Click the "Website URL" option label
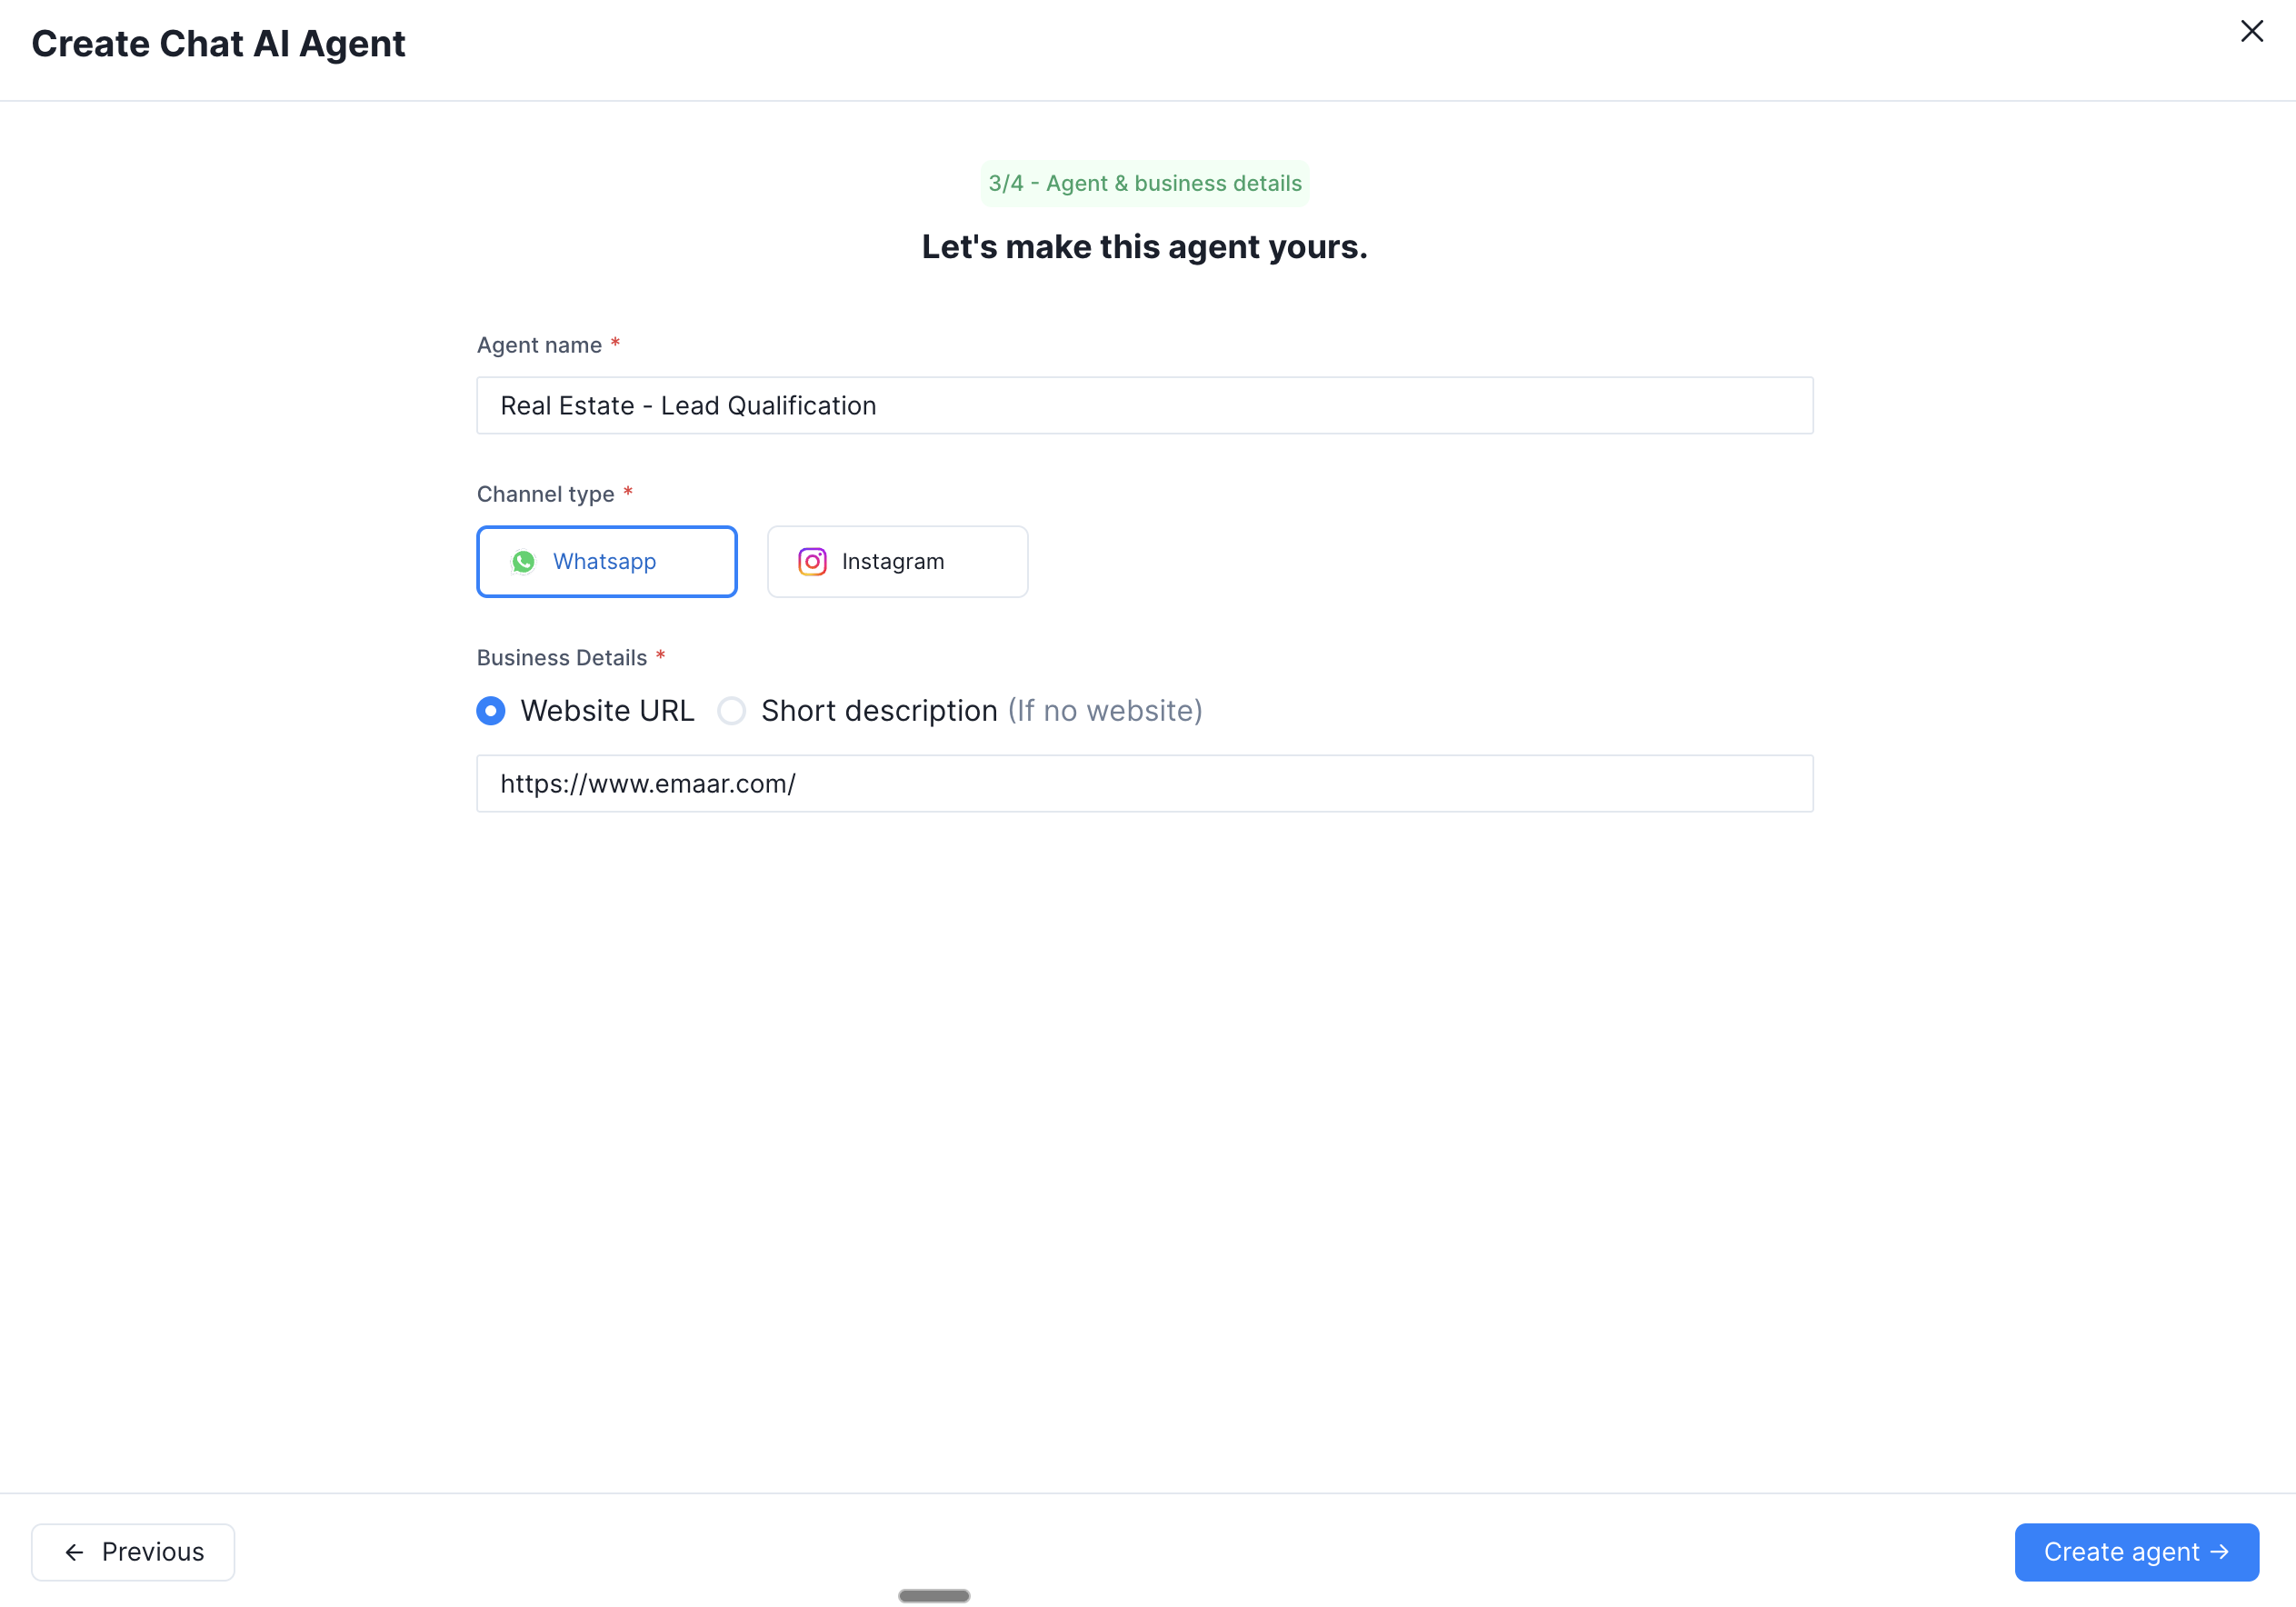Viewport: 2296px width, 1607px height. click(607, 711)
